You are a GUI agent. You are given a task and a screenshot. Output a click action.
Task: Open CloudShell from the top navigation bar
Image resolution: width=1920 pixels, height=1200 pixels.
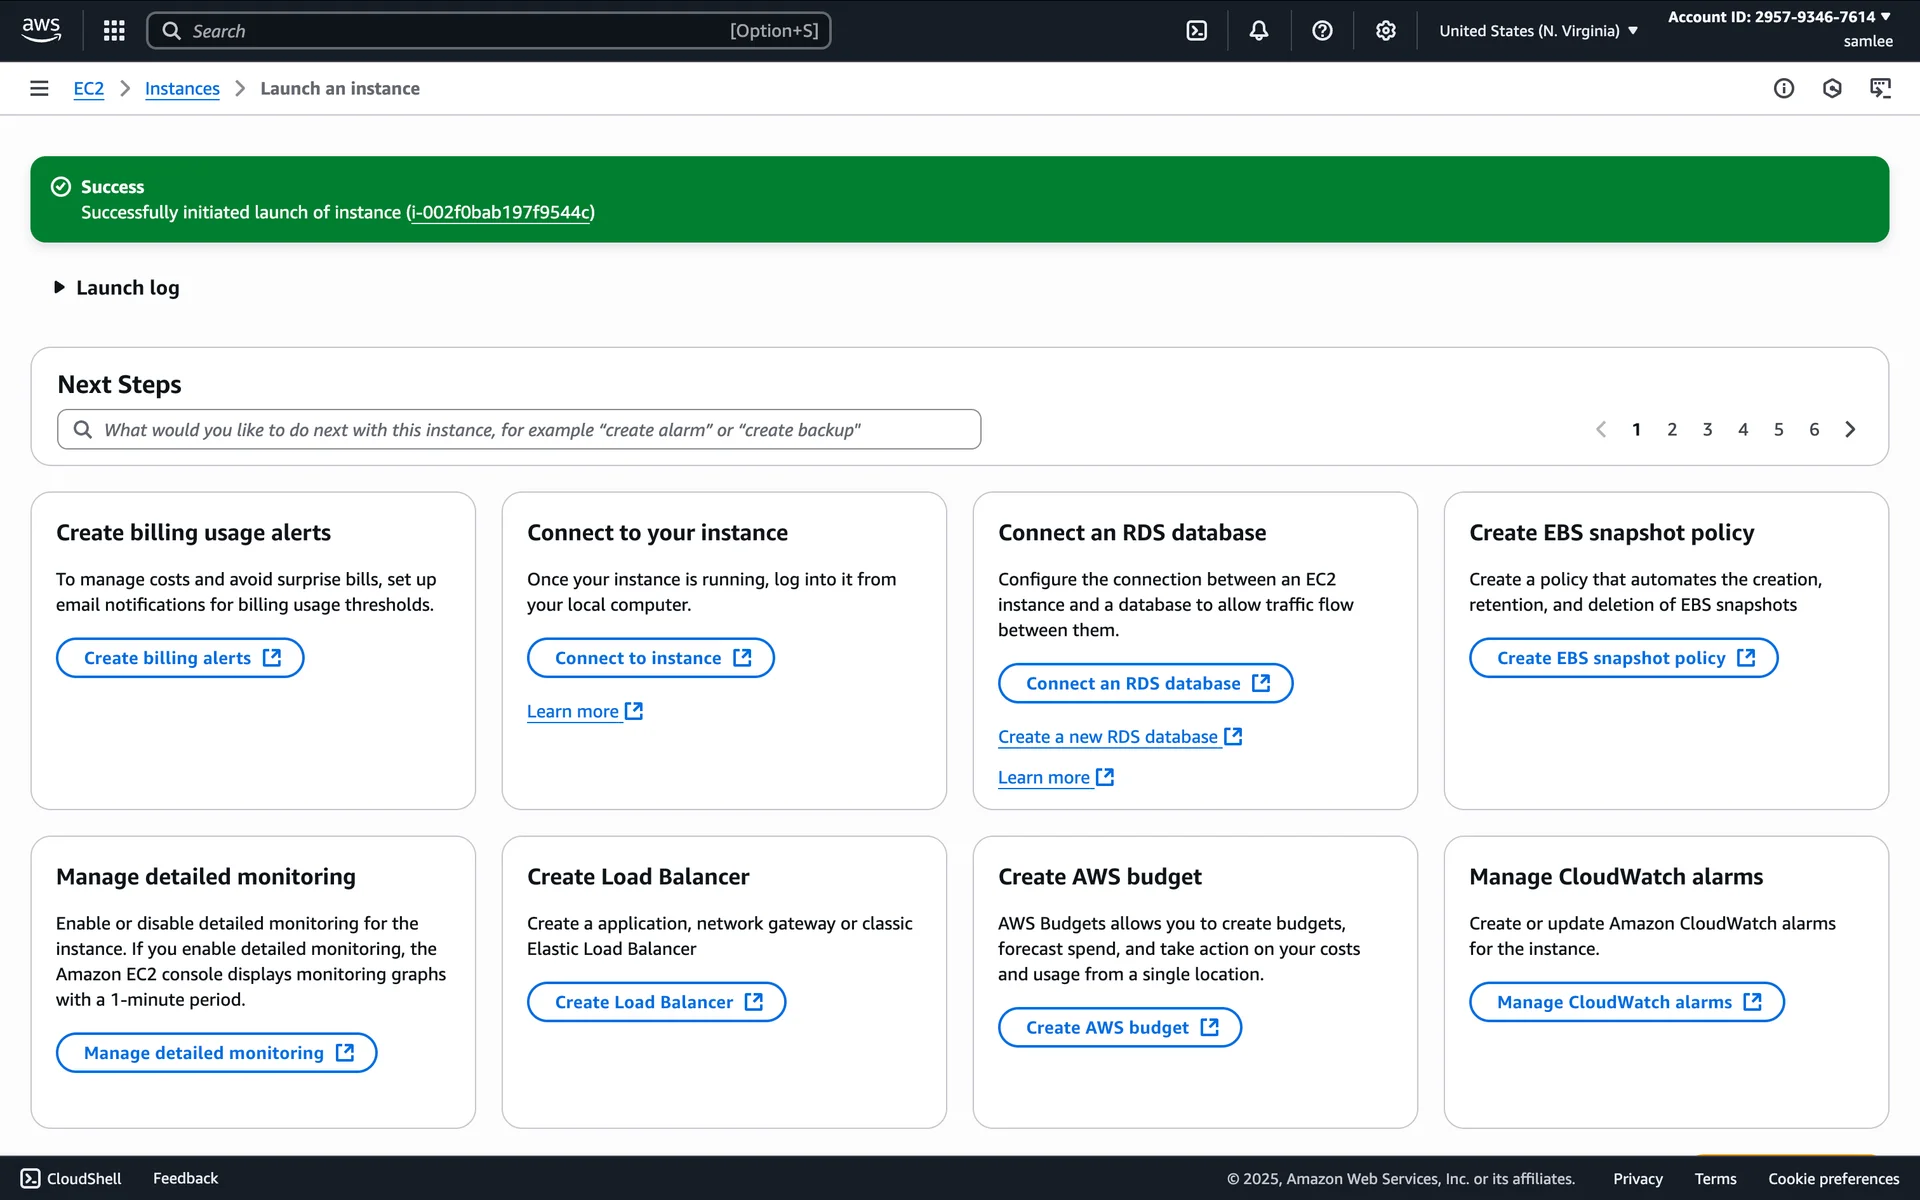click(x=1196, y=31)
